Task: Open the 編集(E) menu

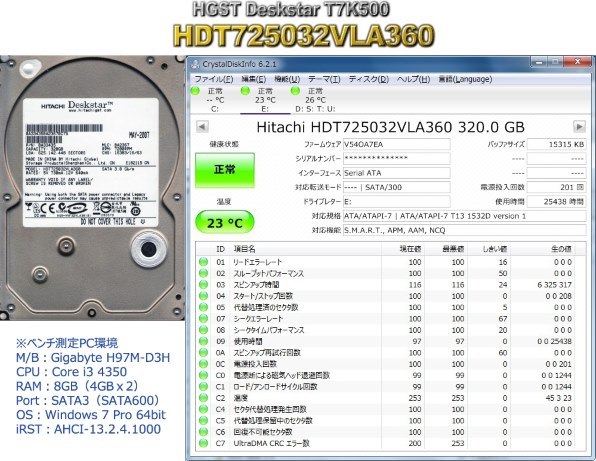Action: (x=254, y=79)
